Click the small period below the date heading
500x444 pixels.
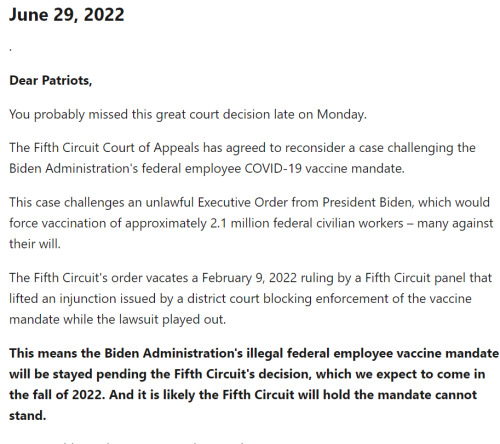[x=11, y=50]
